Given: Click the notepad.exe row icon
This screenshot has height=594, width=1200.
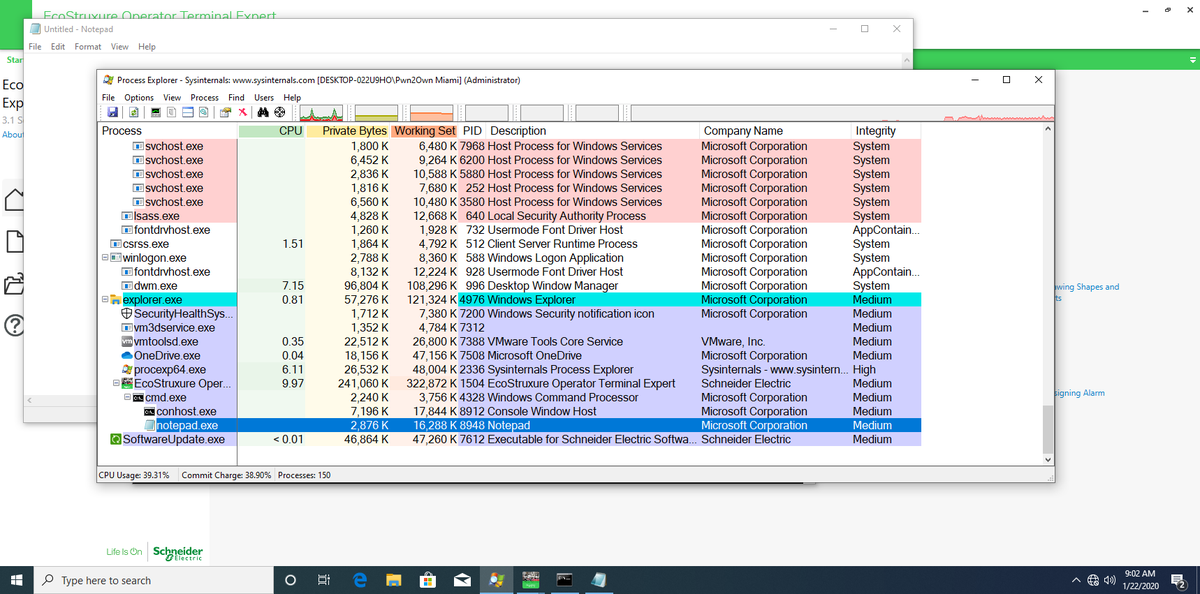Looking at the screenshot, I should [149, 426].
